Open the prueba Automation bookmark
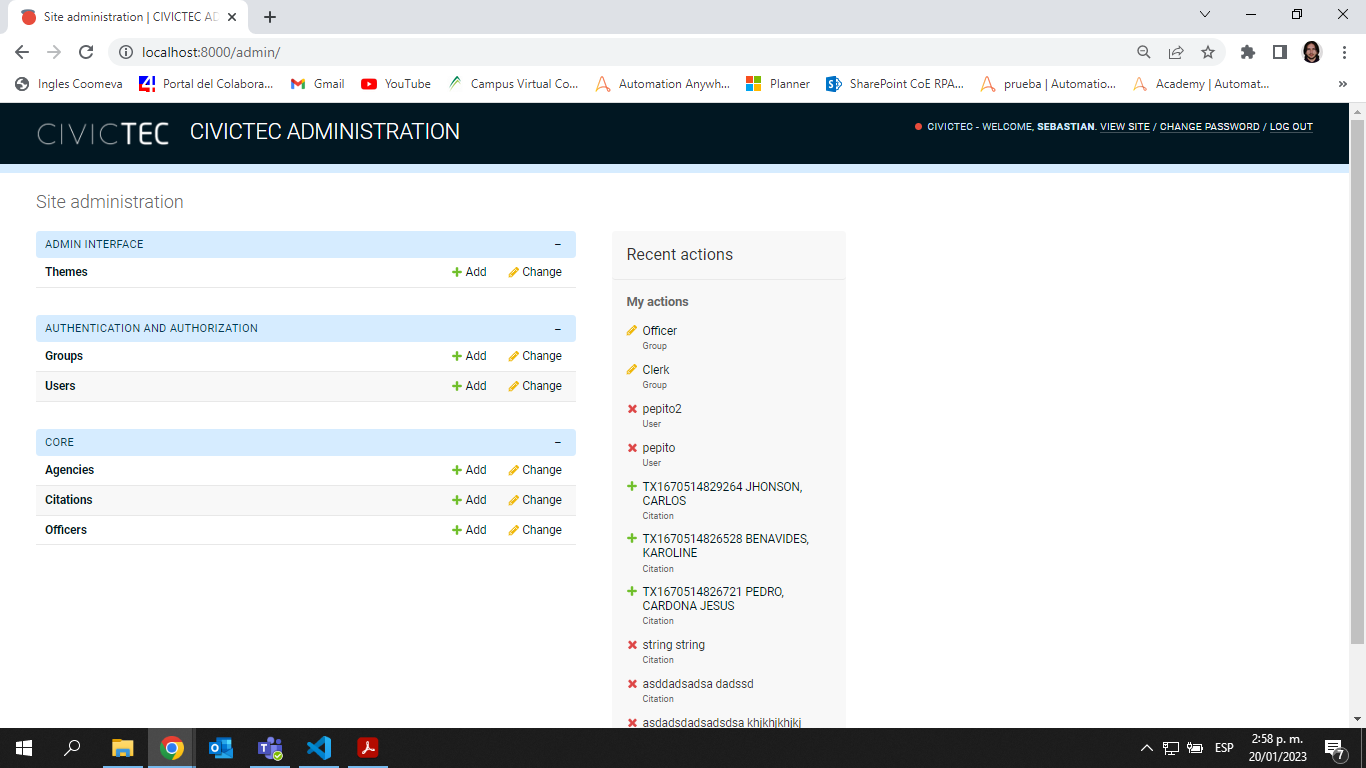The width and height of the screenshot is (1366, 768). coord(1048,84)
